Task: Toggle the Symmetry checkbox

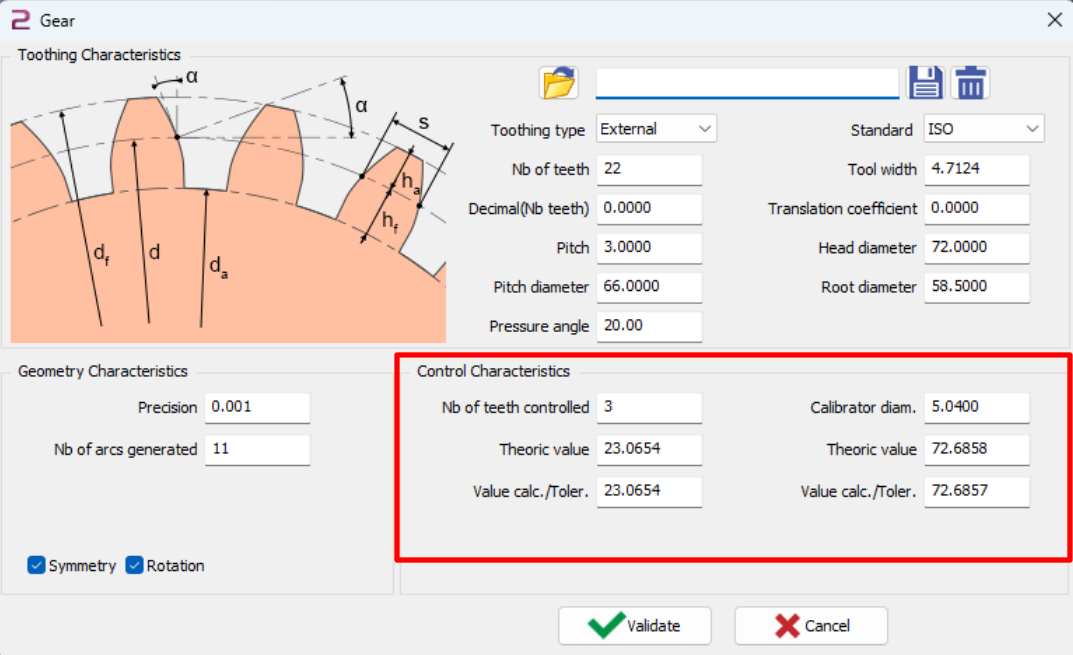Action: click(37, 566)
